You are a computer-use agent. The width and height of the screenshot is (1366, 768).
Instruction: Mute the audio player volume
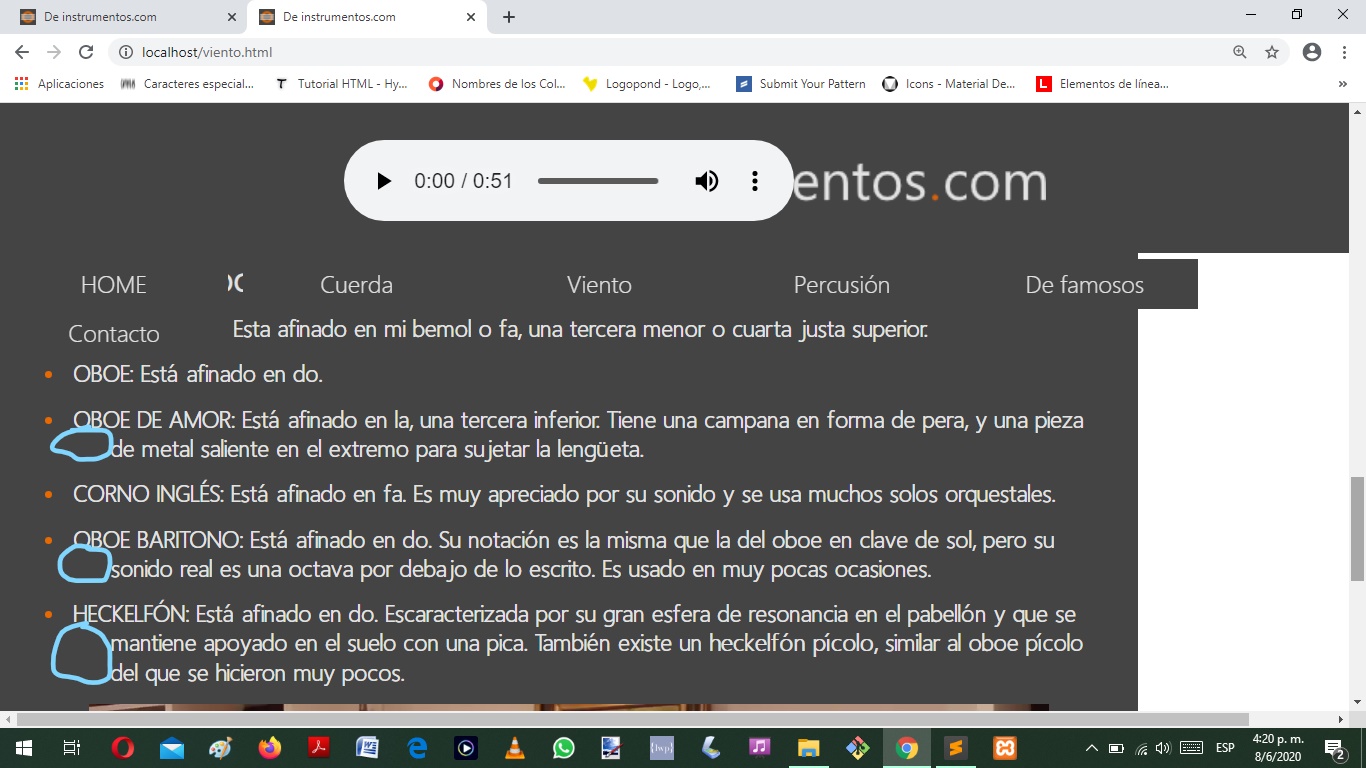(x=707, y=181)
